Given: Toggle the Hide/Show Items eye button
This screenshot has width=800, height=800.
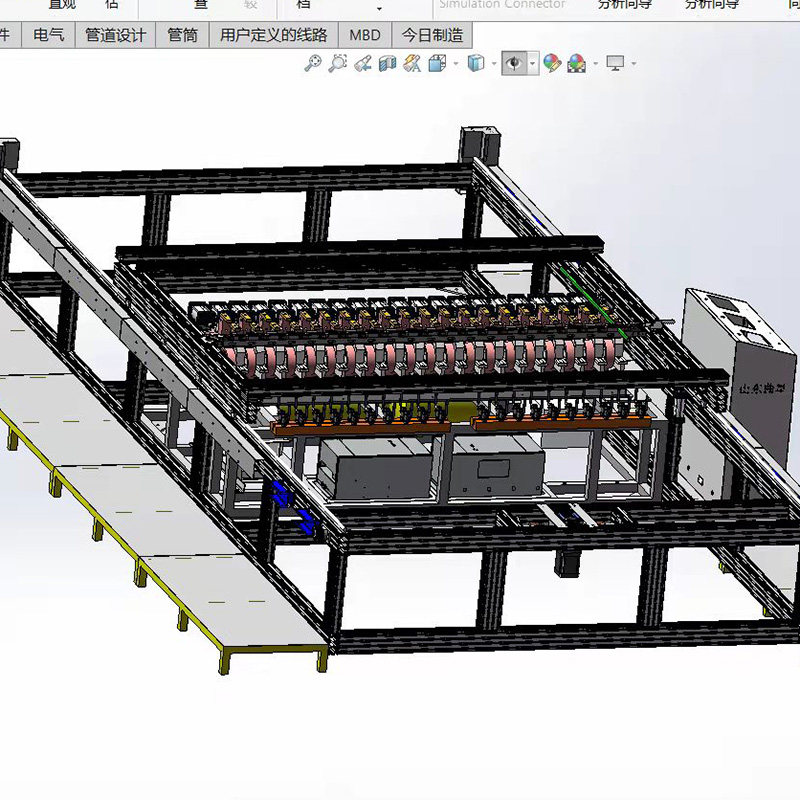Looking at the screenshot, I should (514, 64).
